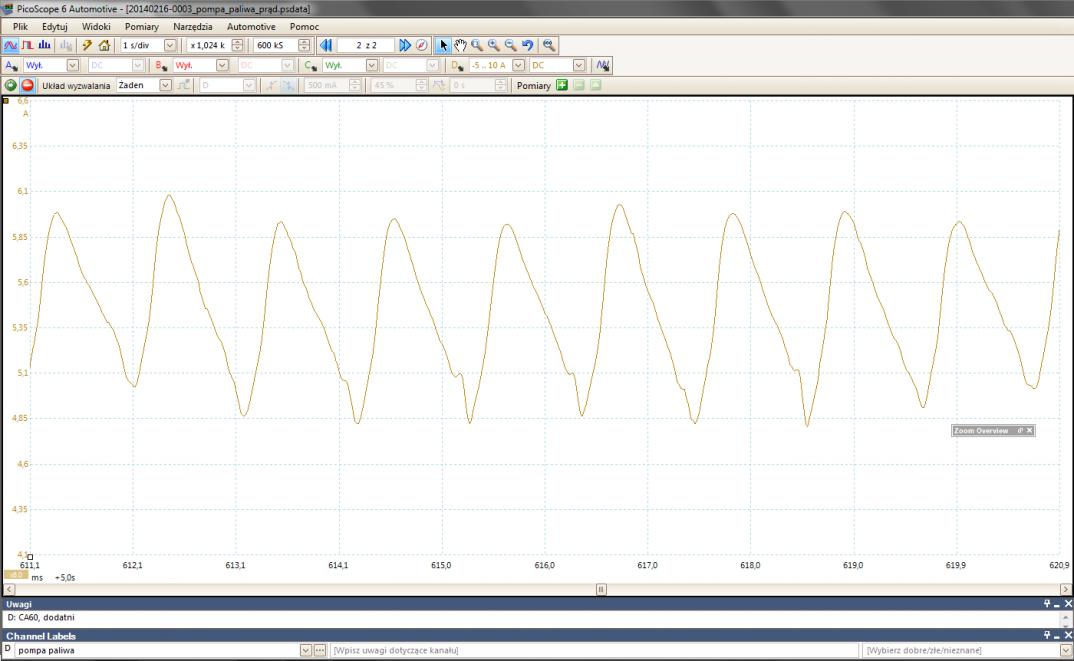The height and width of the screenshot is (661, 1074).
Task: Stop capturing with red stop button
Action: pos(28,85)
